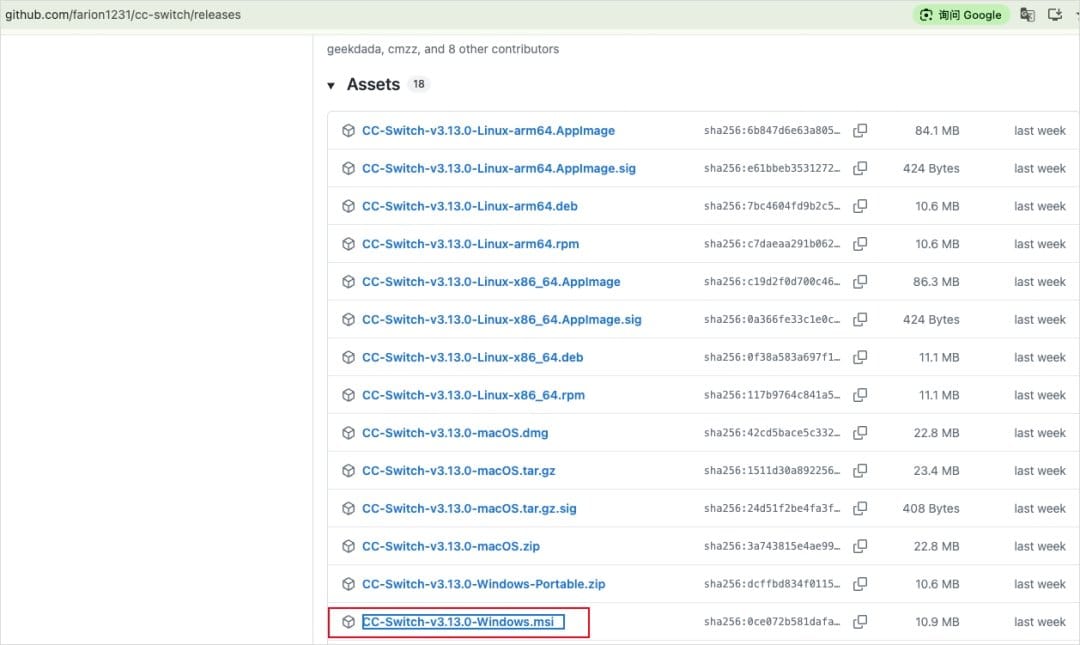The image size is (1080, 645).
Task: Copy sha256 hash for Linux-arm64.deb
Action: coord(860,206)
